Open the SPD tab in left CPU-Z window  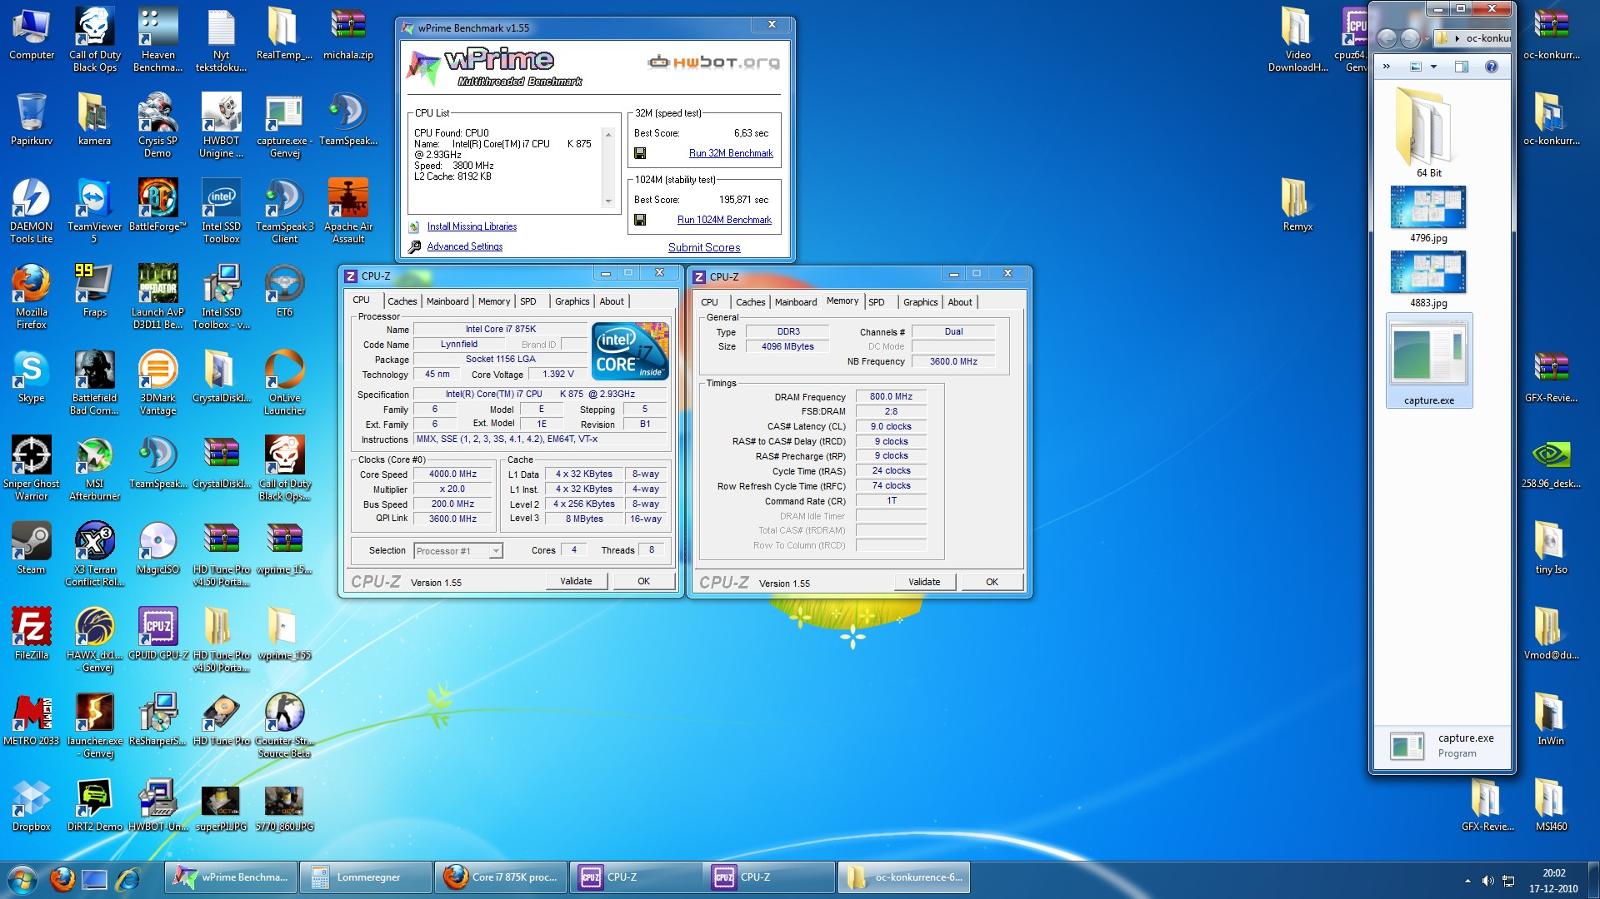point(528,301)
